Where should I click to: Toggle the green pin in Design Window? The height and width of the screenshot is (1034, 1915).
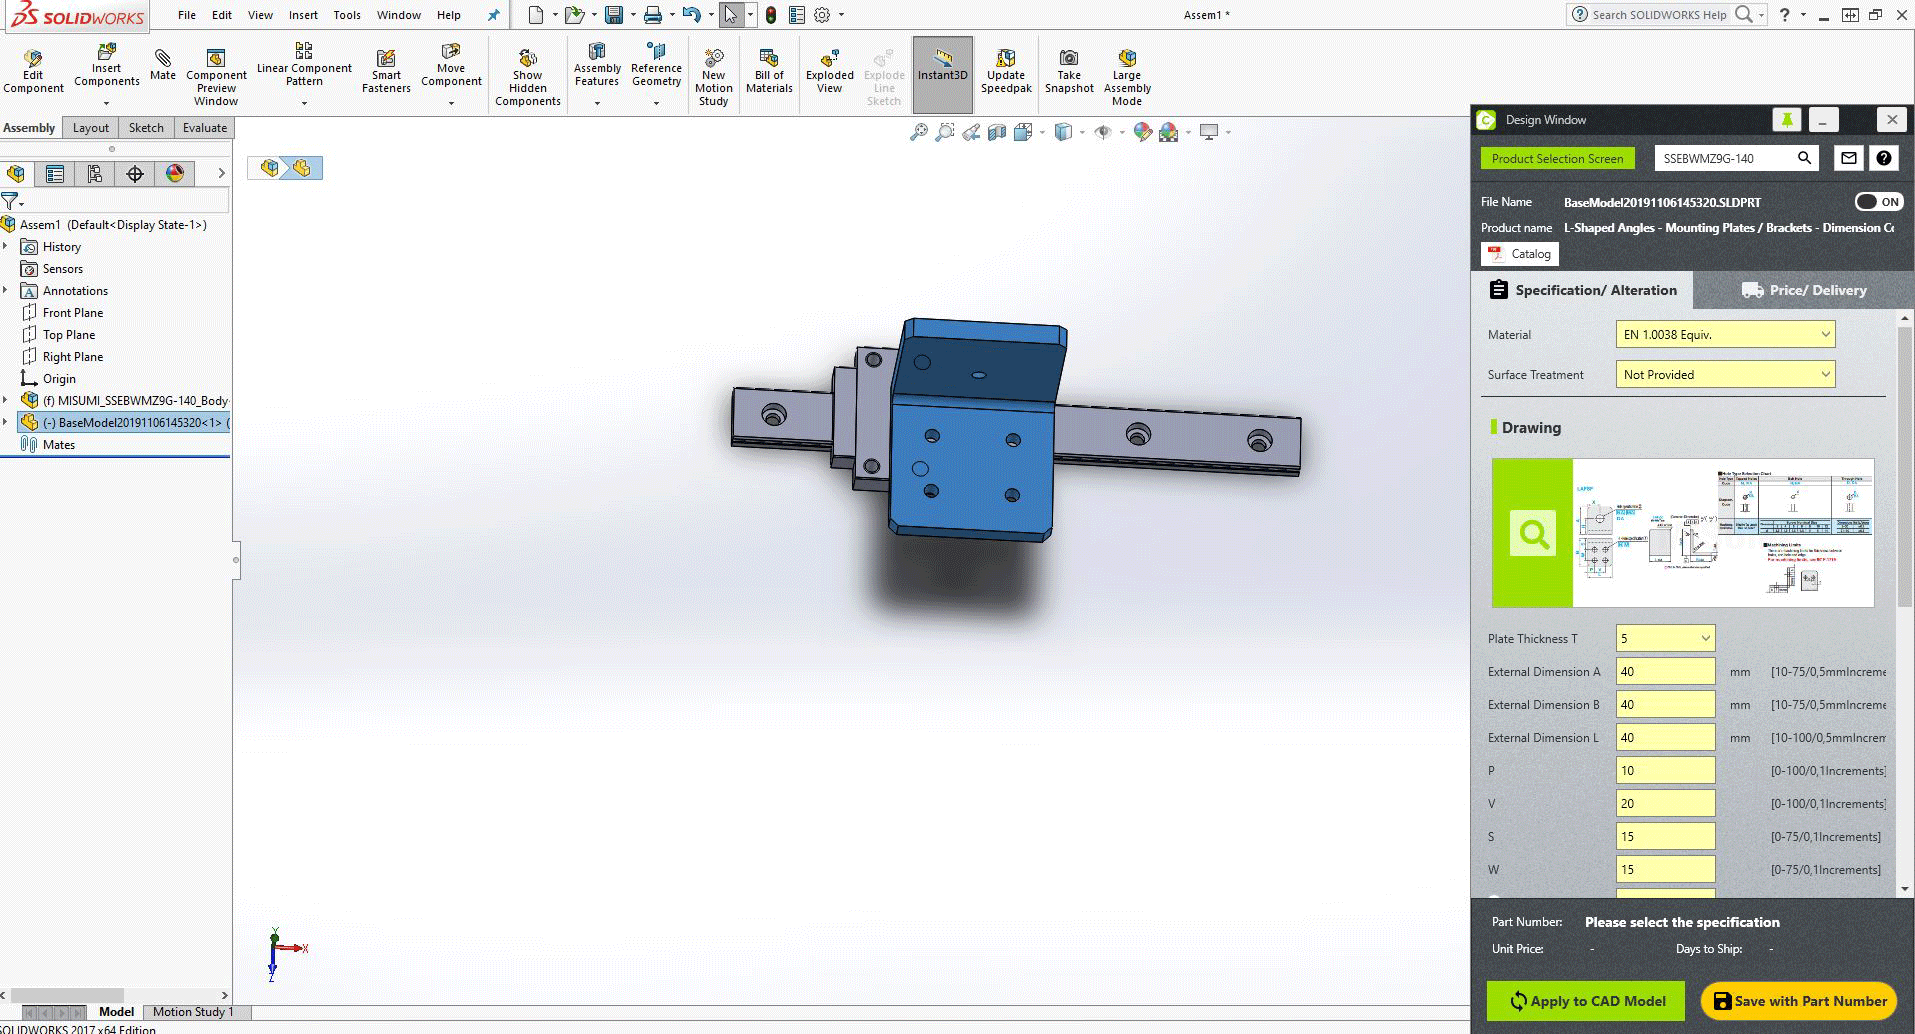pos(1786,120)
